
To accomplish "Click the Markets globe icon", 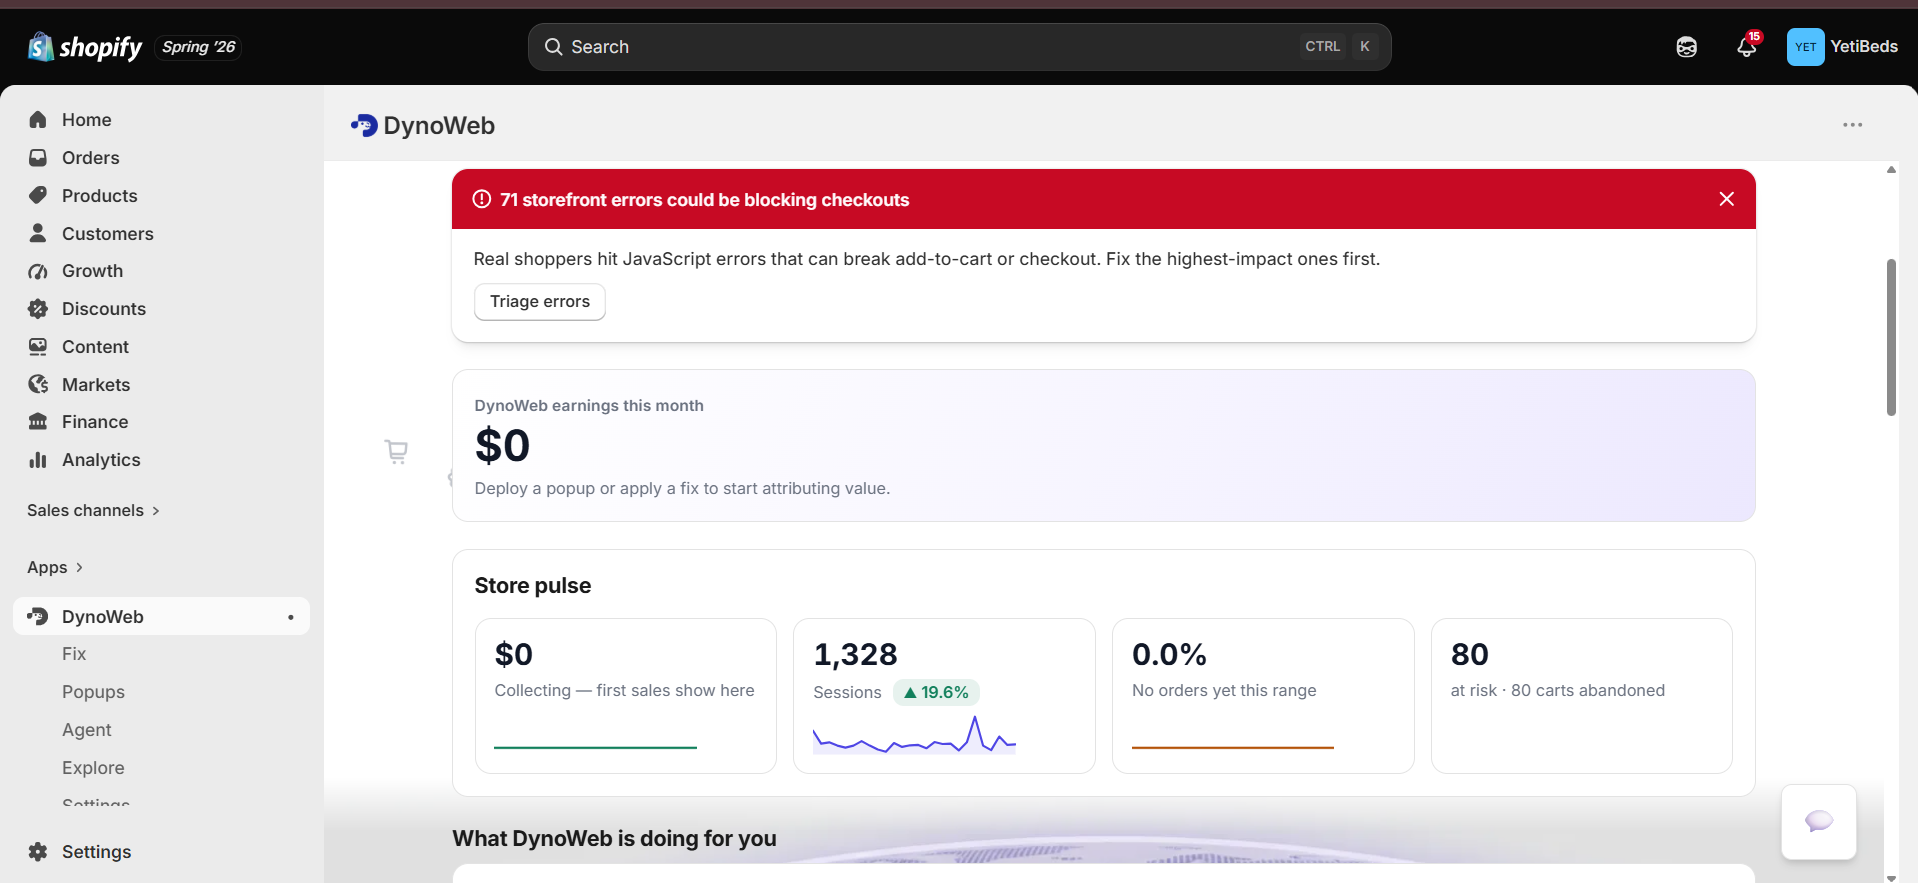I will [38, 385].
